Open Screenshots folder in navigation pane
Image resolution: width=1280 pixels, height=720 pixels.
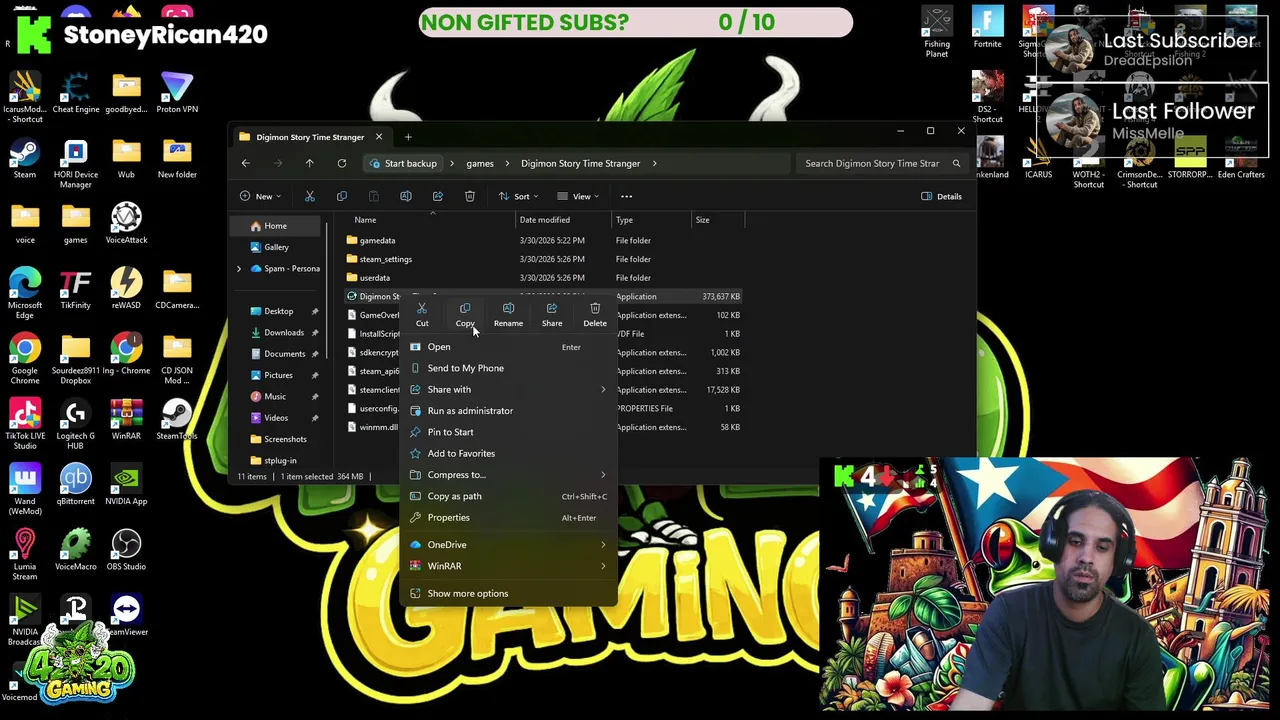click(285, 439)
